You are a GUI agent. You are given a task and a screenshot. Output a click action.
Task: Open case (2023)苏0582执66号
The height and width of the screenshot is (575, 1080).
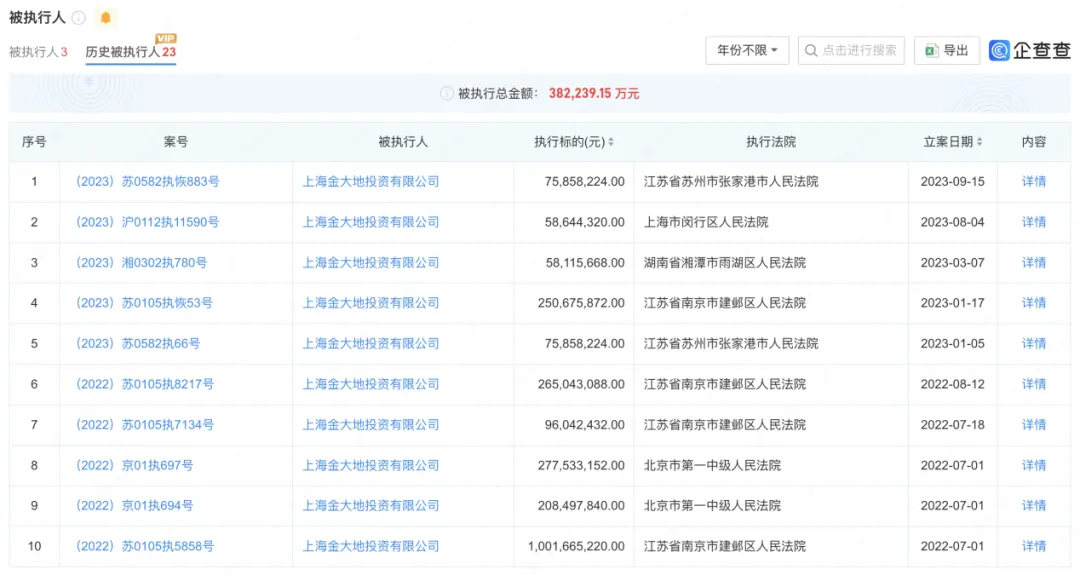click(138, 344)
